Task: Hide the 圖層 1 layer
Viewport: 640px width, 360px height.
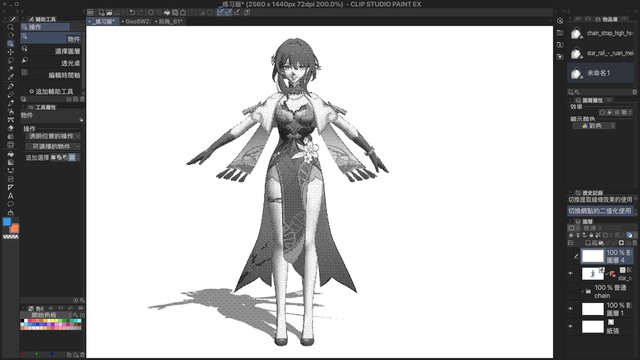Action: (x=571, y=309)
